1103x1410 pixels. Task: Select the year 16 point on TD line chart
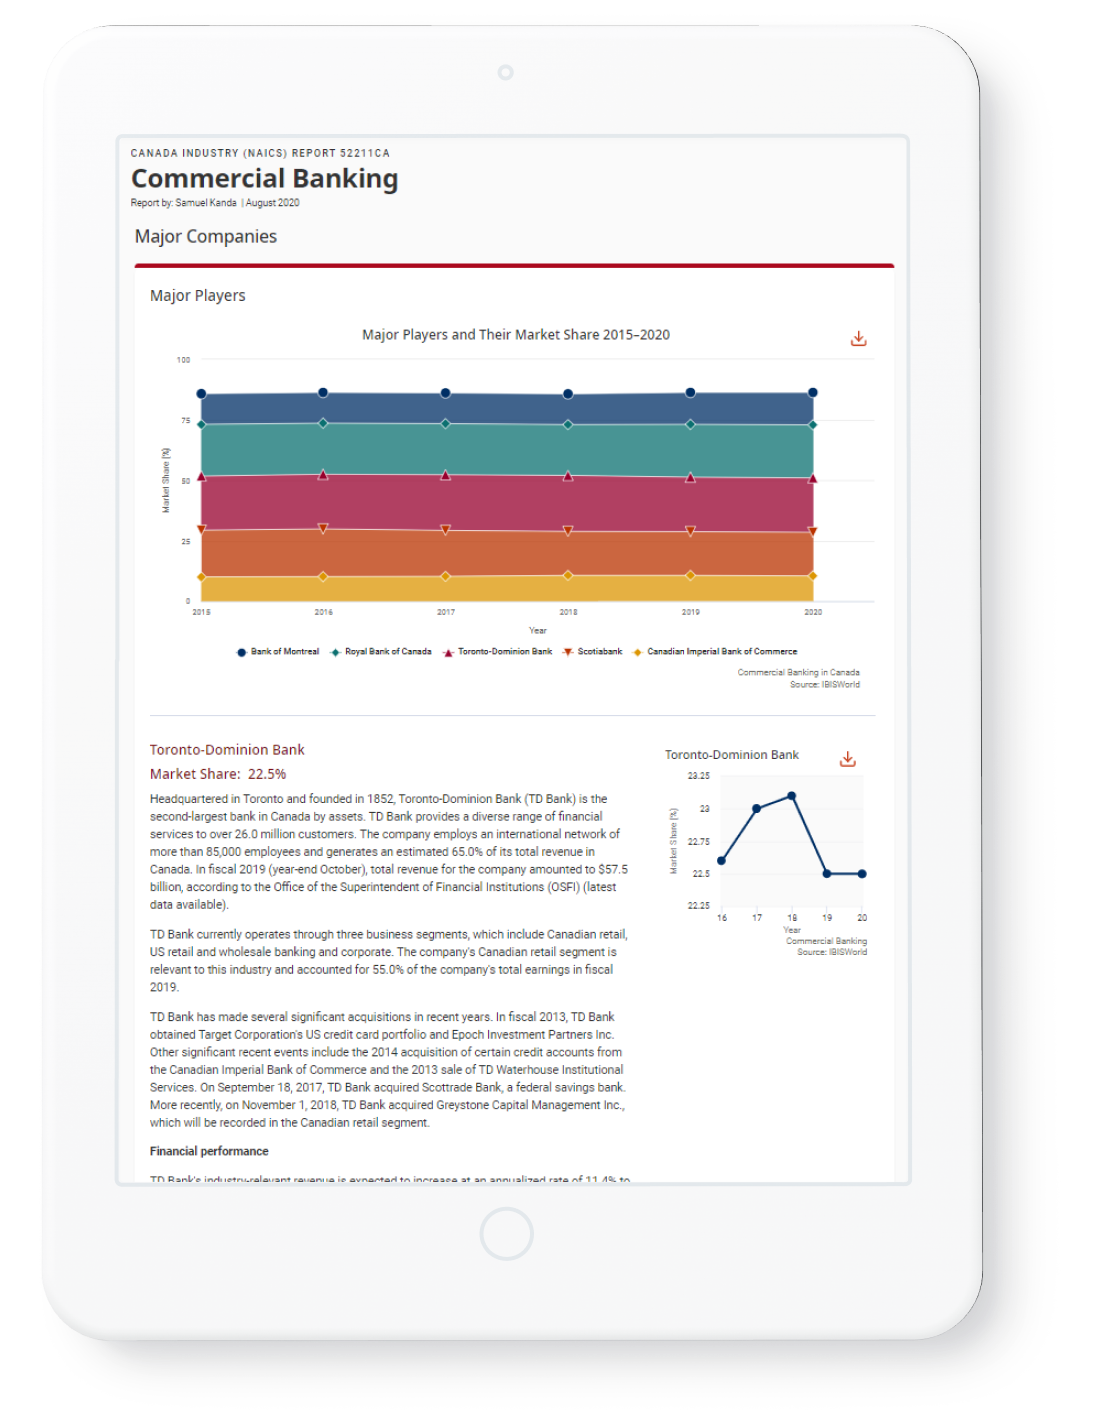(722, 861)
